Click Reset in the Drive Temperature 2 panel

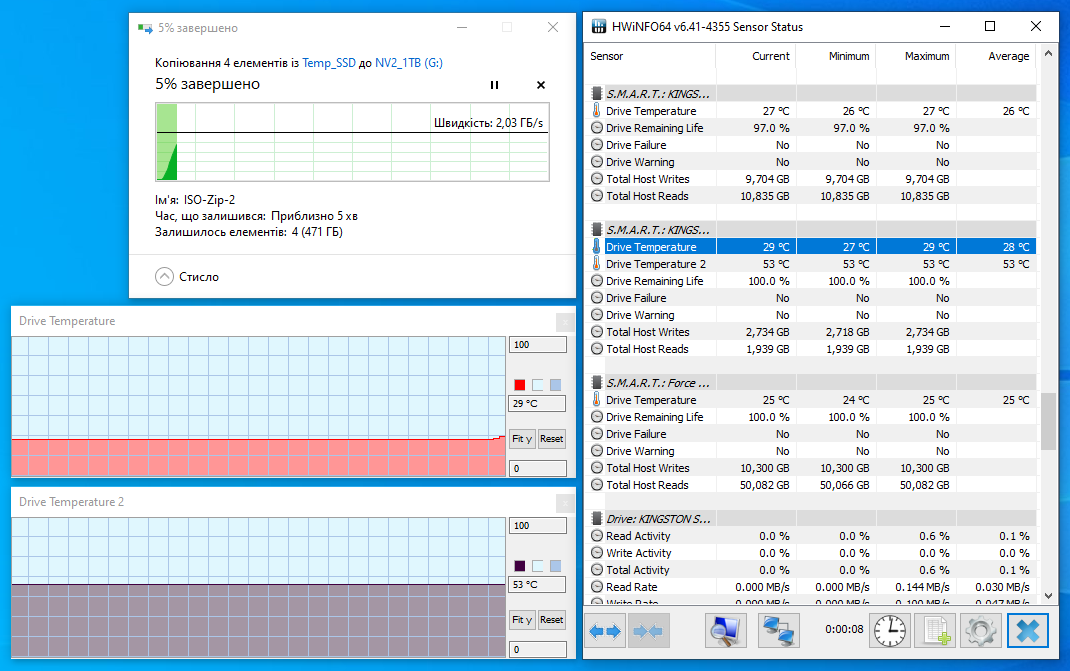551,620
